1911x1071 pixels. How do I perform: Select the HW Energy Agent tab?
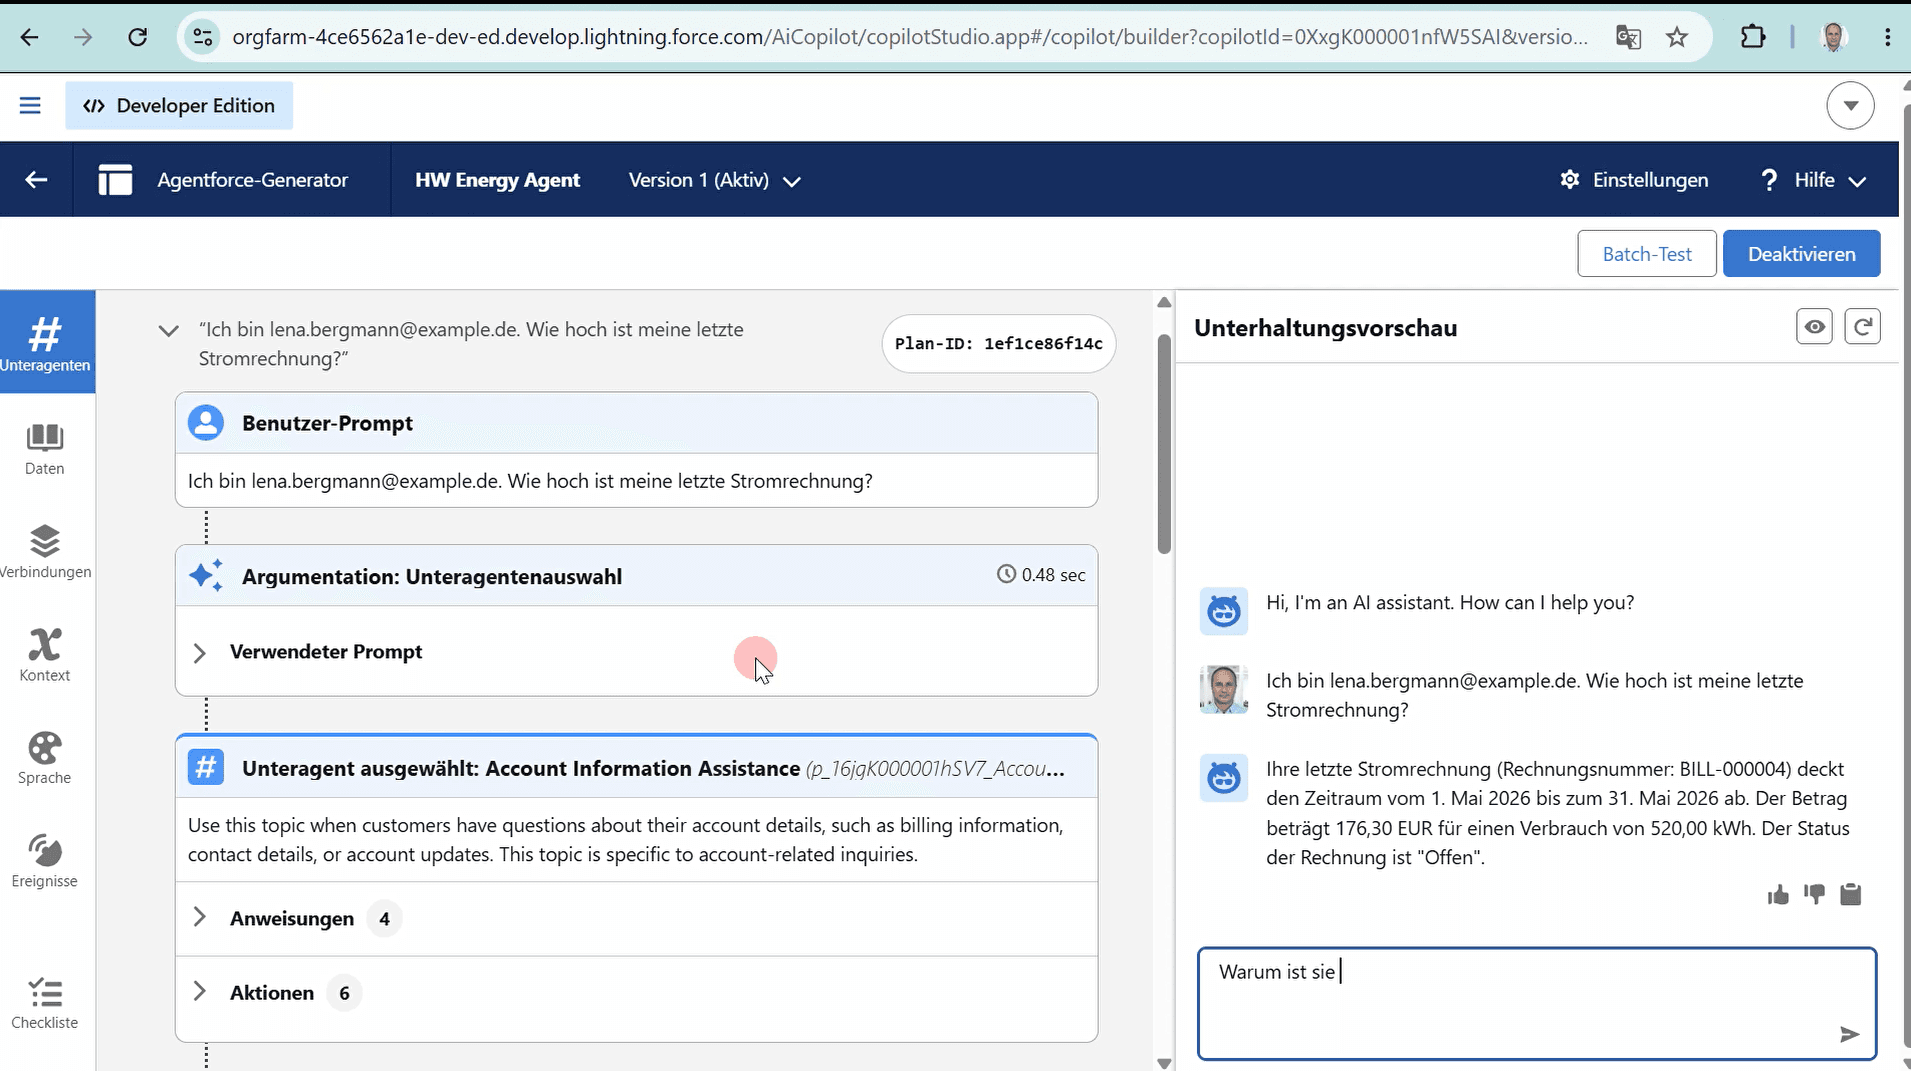(x=497, y=180)
